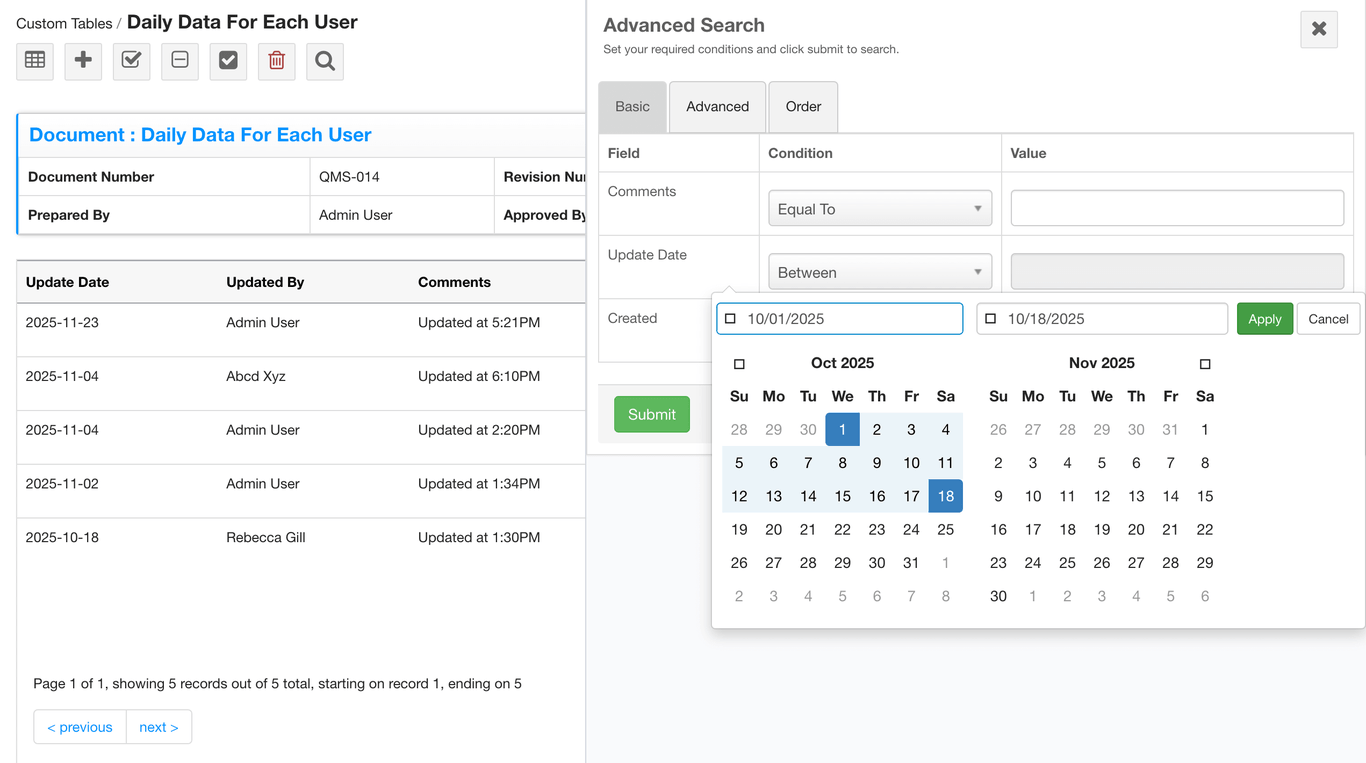Click the calendar icon in the 10/18/2025 field

(x=990, y=319)
